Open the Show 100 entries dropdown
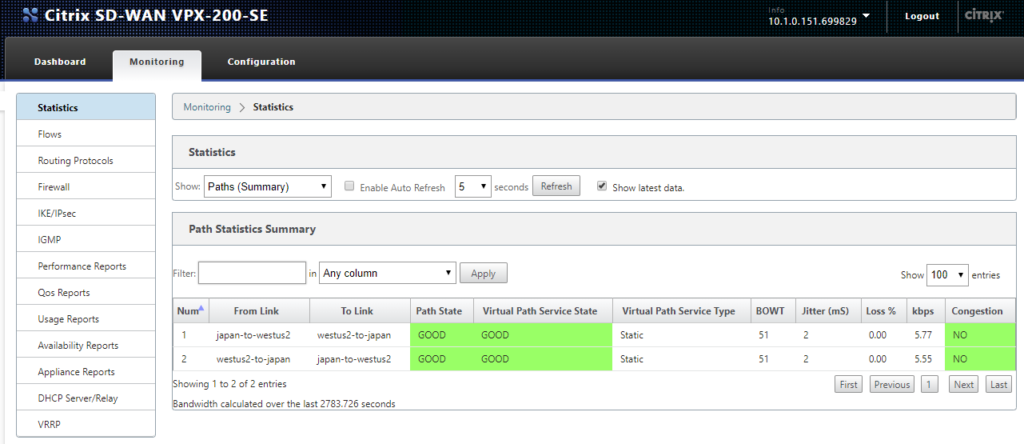1024x444 pixels. pyautogui.click(x=947, y=275)
